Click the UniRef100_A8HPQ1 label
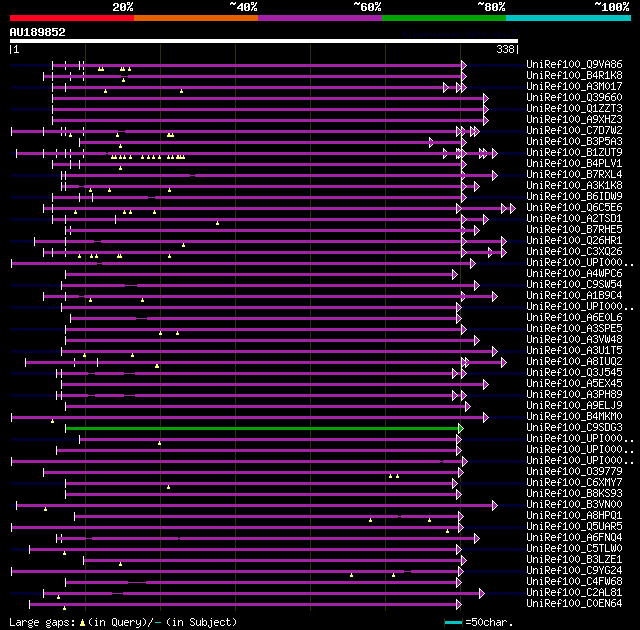The height and width of the screenshot is (630, 640). point(574,516)
